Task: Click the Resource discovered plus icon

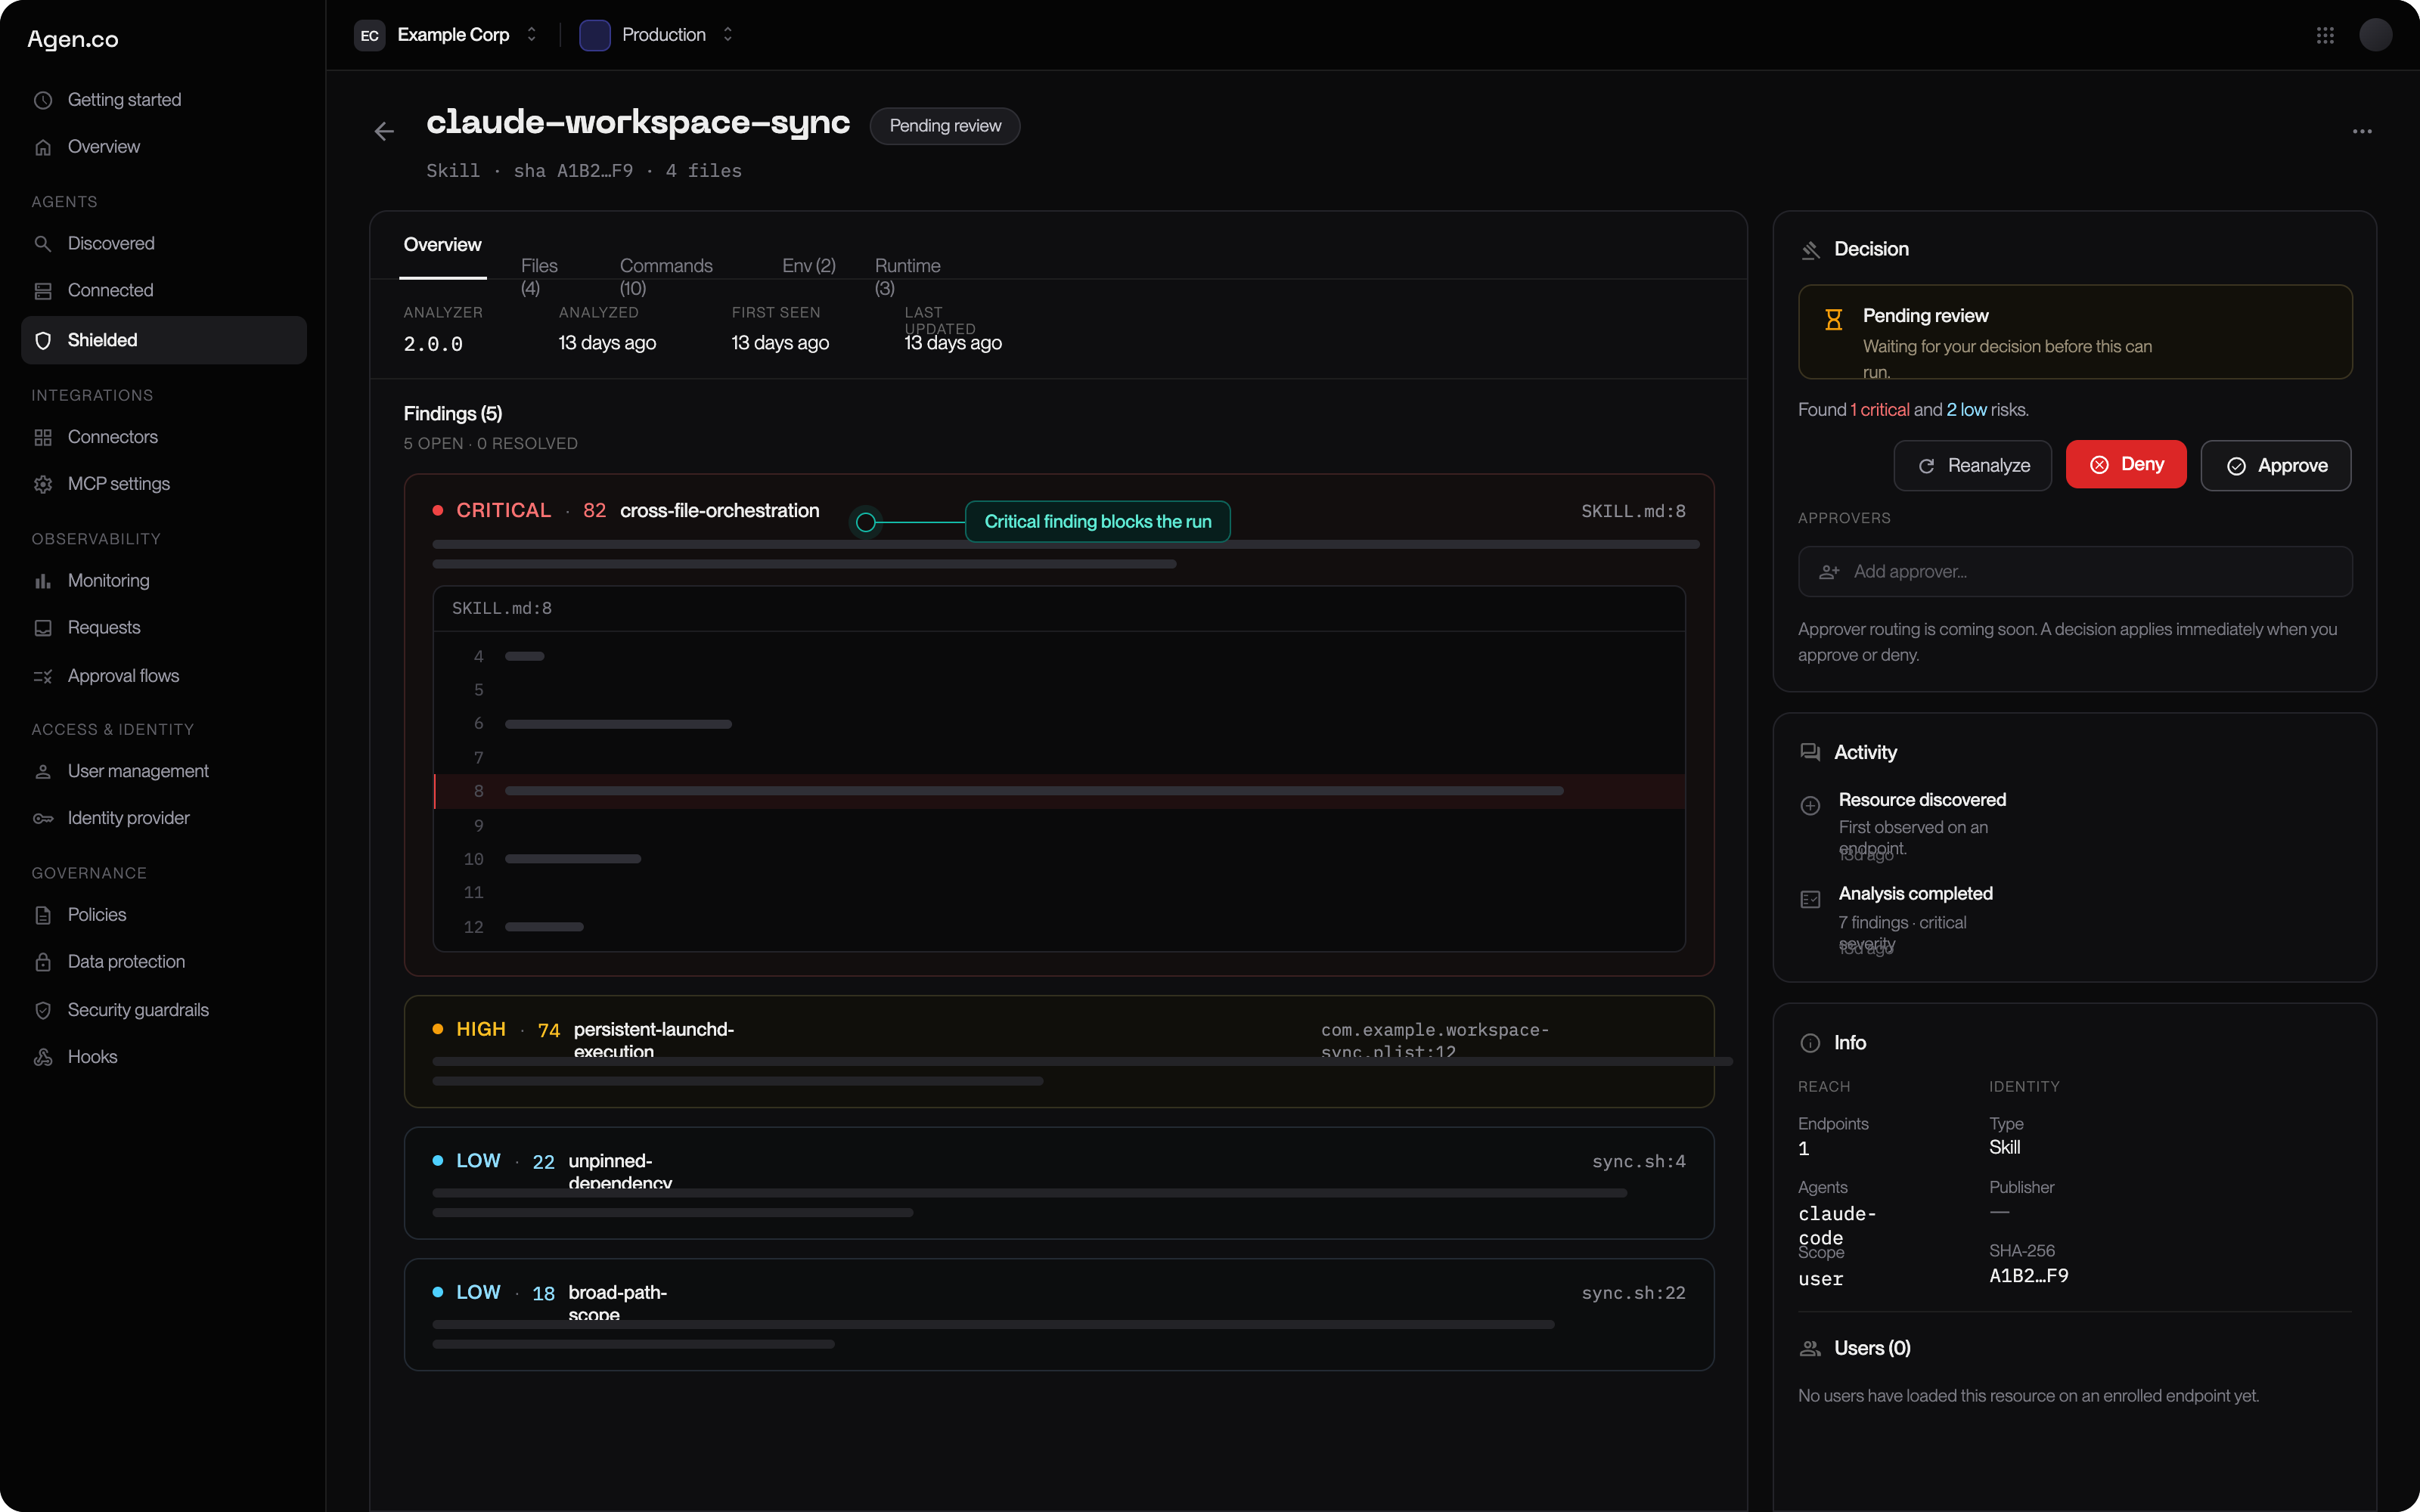Action: point(1810,806)
